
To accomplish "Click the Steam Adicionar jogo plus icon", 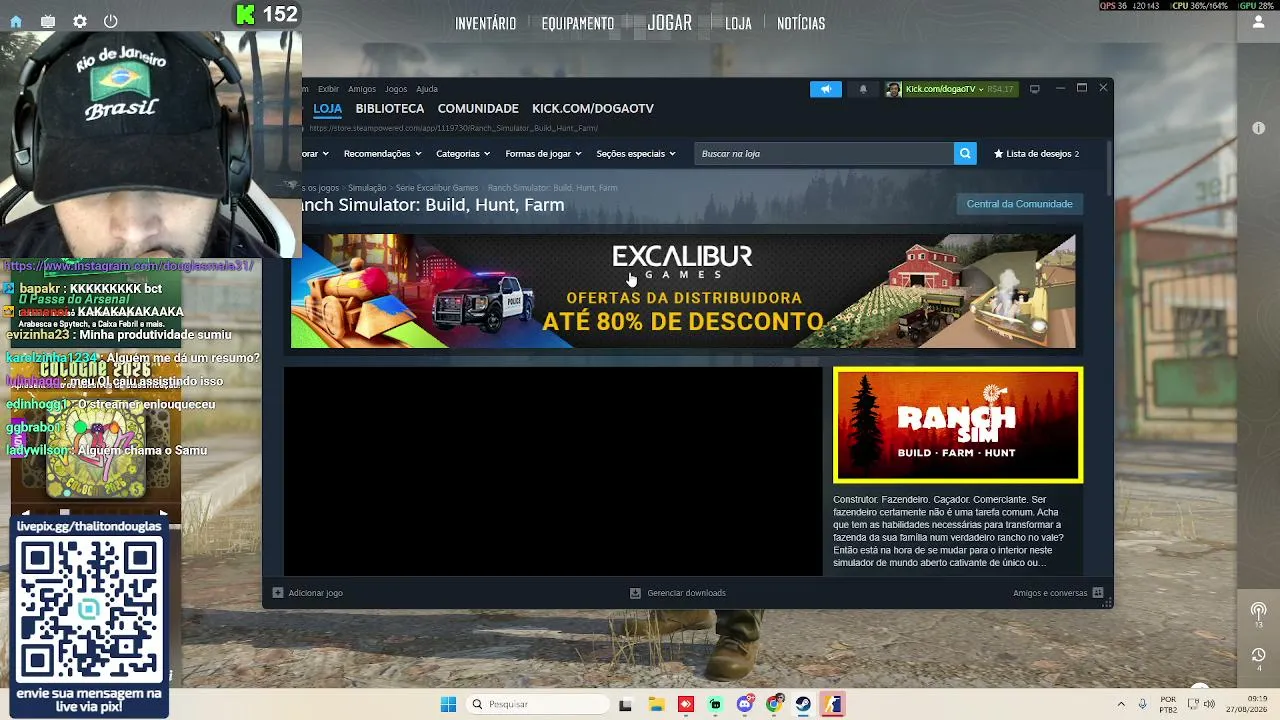I will [278, 593].
